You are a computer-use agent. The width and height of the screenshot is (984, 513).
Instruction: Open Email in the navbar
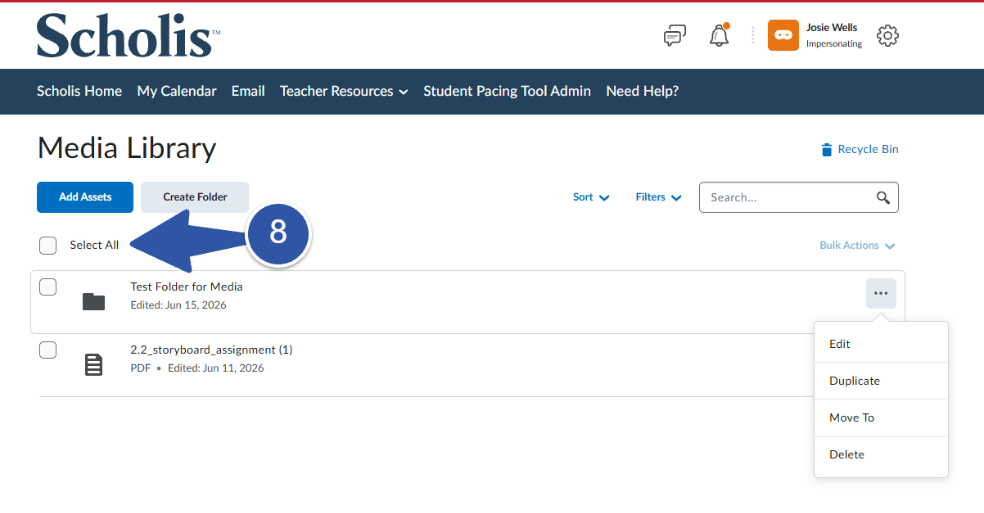[248, 91]
